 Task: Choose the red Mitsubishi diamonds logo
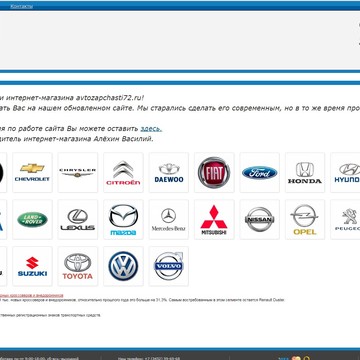pyautogui.click(x=214, y=219)
